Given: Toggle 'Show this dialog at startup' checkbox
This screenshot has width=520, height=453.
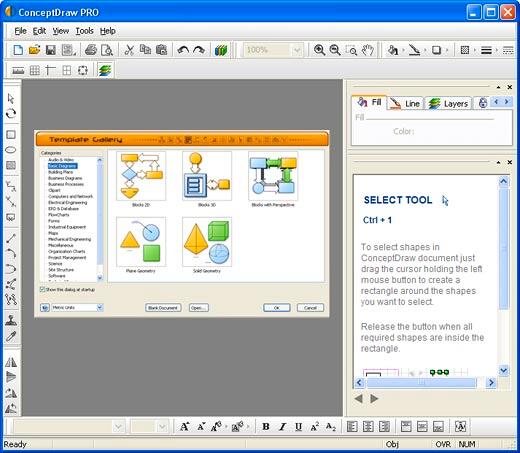Looking at the screenshot, I should (x=42, y=289).
